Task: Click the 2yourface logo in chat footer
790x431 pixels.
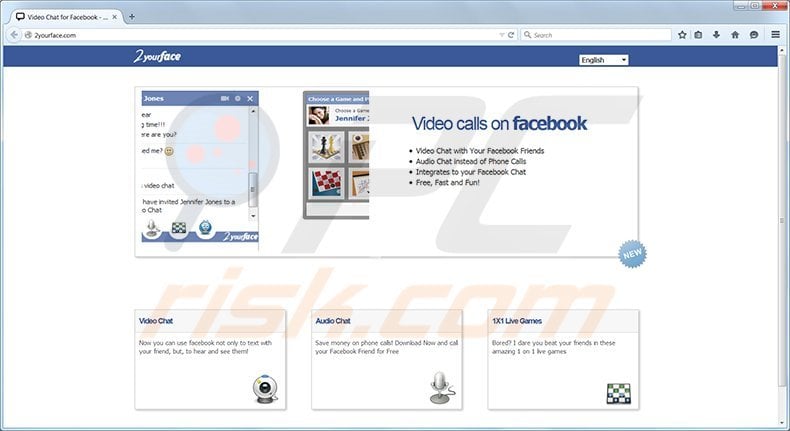Action: [x=240, y=236]
